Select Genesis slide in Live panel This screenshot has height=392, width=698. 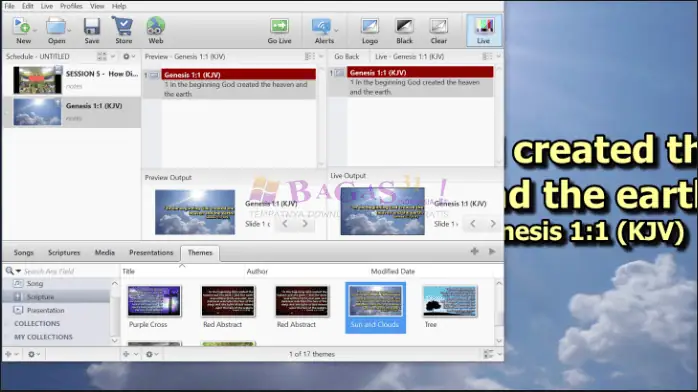(x=420, y=81)
